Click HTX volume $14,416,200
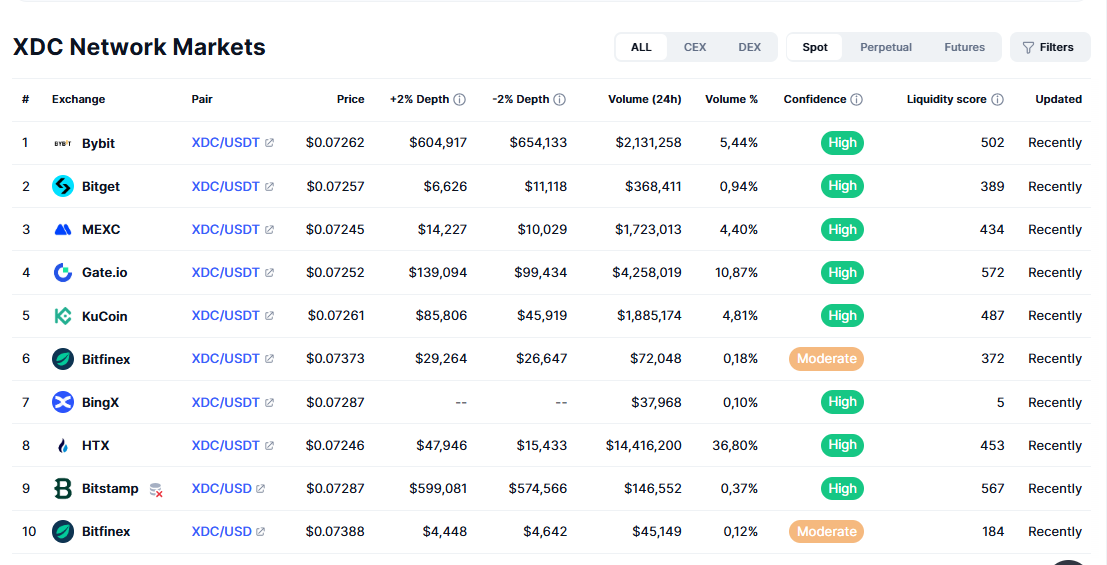1107x565 pixels. [644, 446]
